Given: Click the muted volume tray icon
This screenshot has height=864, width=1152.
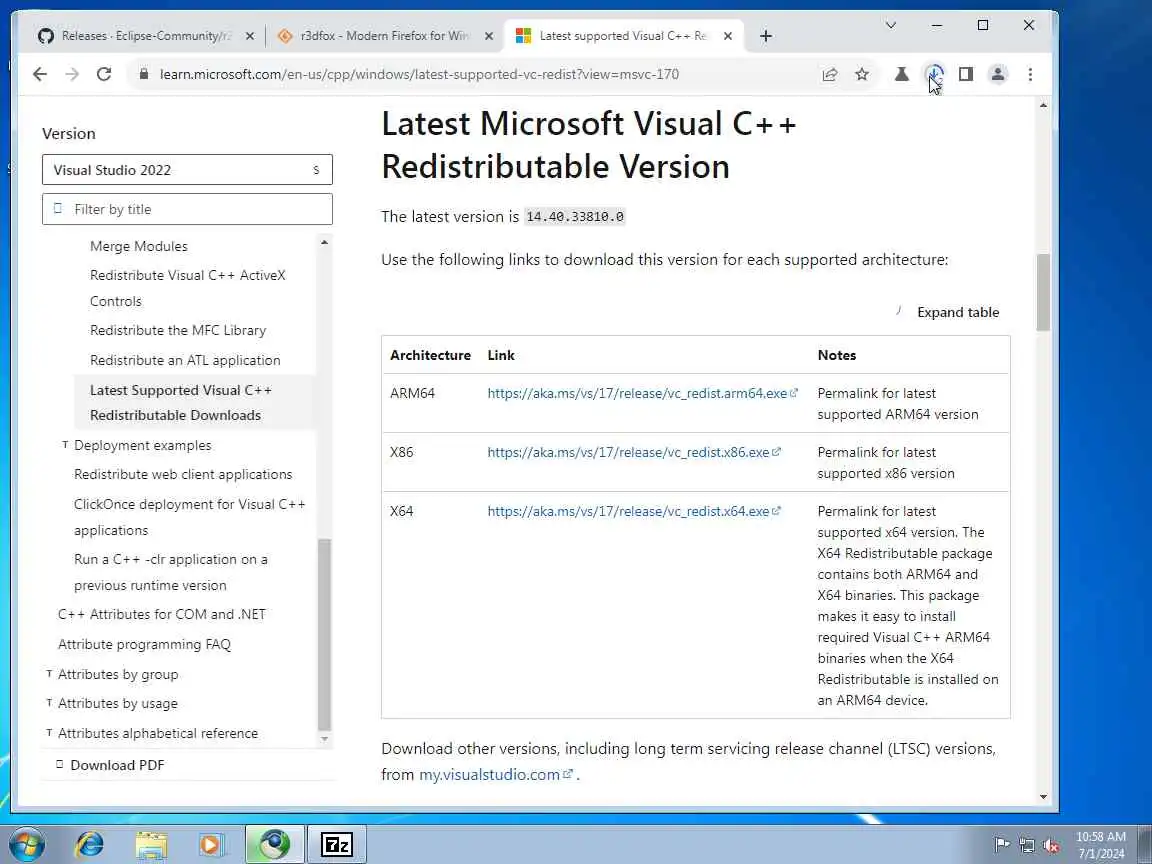Looking at the screenshot, I should pyautogui.click(x=1051, y=845).
